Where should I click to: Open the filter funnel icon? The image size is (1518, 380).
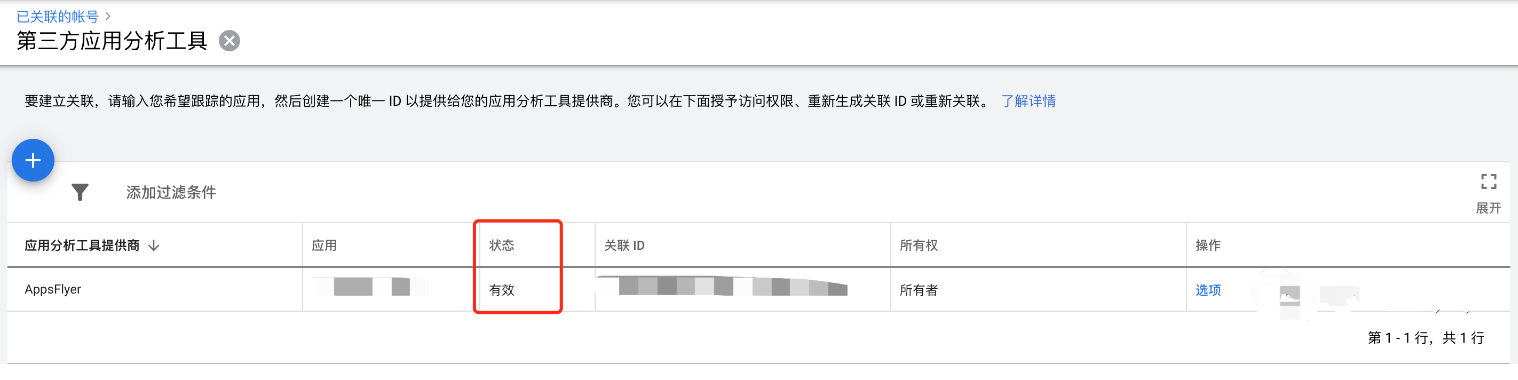pyautogui.click(x=81, y=193)
